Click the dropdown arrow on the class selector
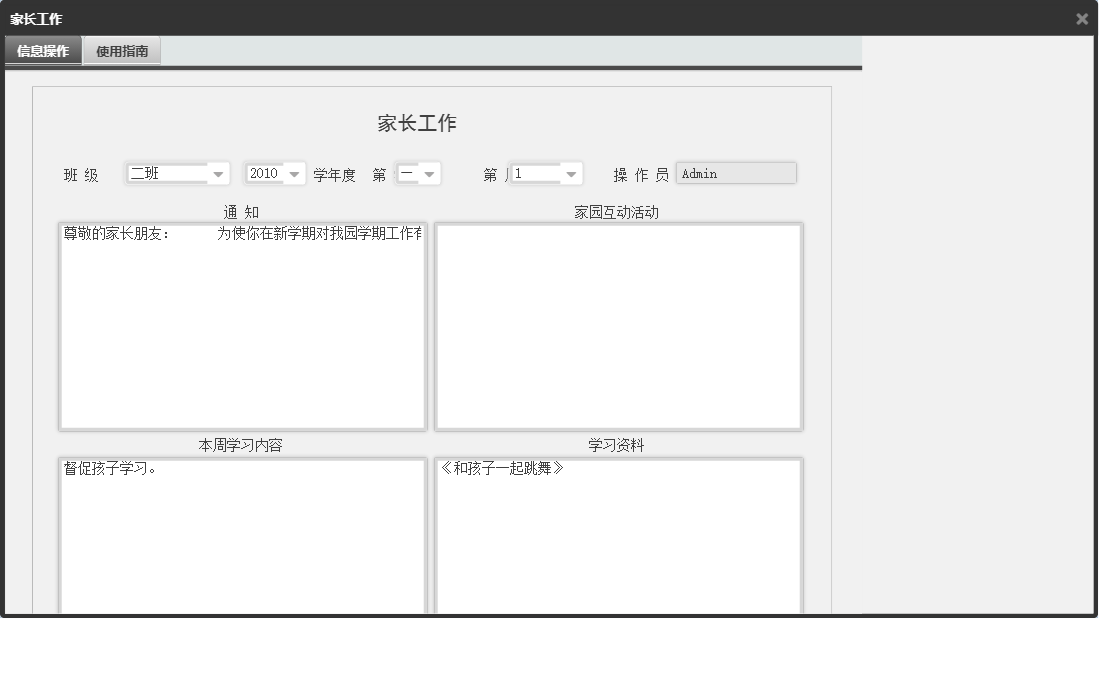This screenshot has width=1099, height=687. tap(218, 173)
